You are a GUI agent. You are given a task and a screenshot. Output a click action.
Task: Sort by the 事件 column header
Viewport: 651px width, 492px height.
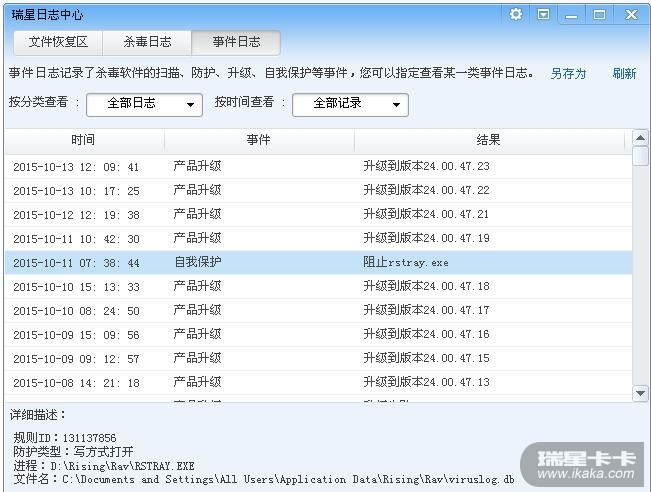coord(259,140)
